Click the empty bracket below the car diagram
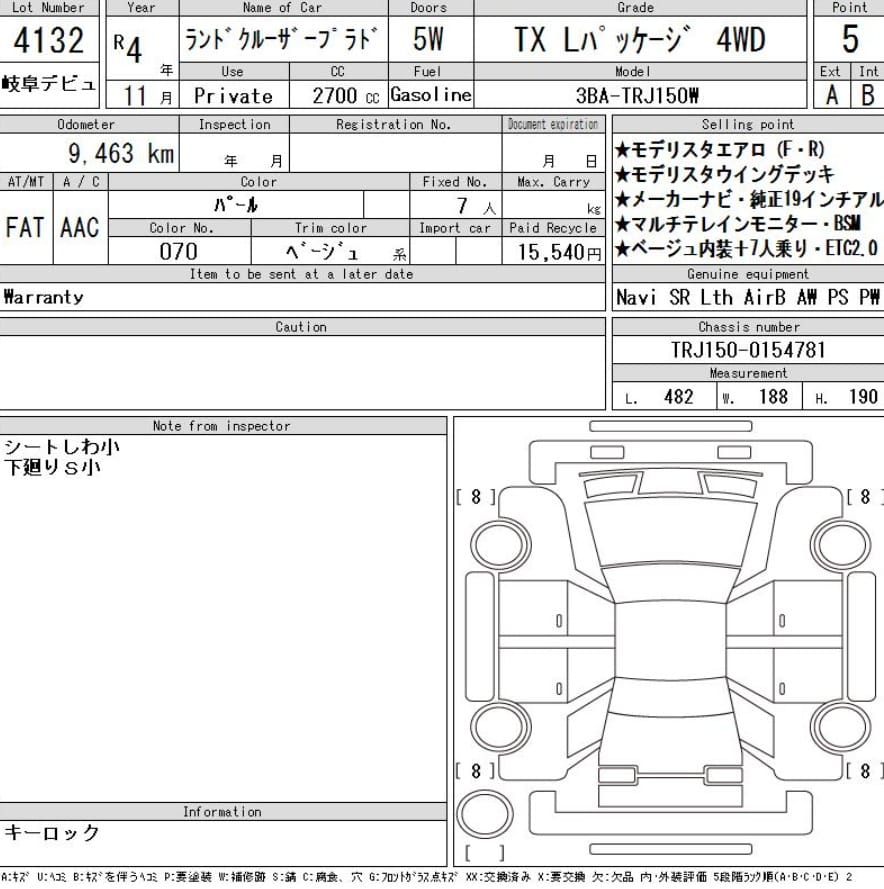Image resolution: width=884 pixels, height=889 pixels. click(x=486, y=853)
